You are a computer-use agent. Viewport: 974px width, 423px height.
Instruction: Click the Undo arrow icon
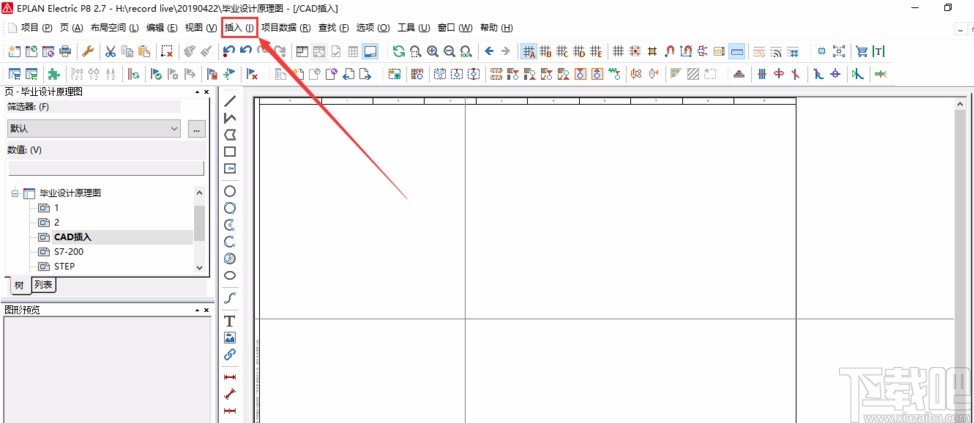pyautogui.click(x=229, y=52)
